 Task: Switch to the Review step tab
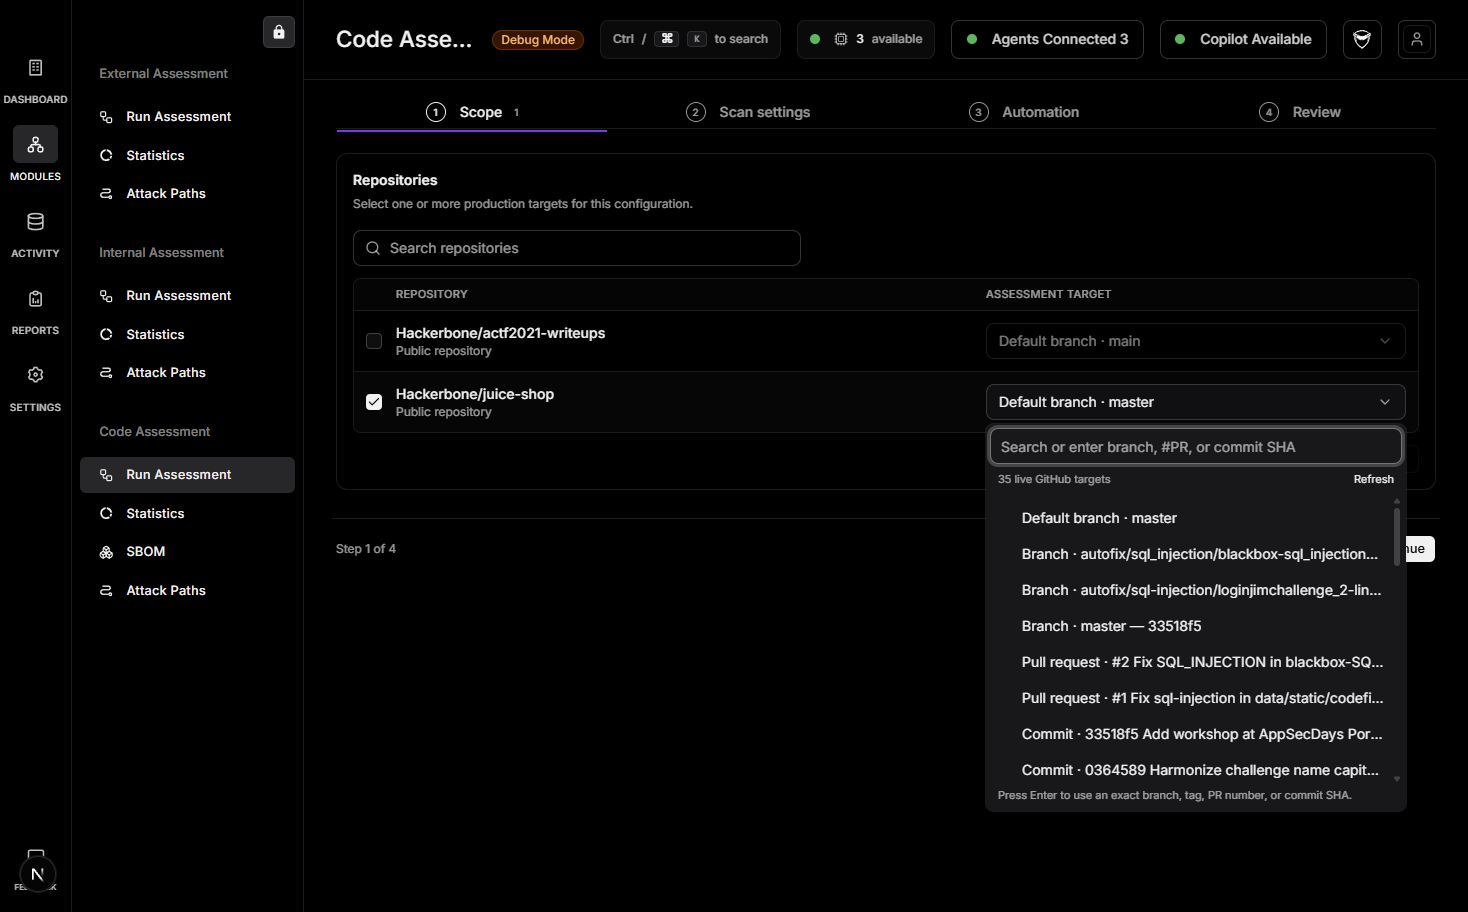pyautogui.click(x=1300, y=112)
